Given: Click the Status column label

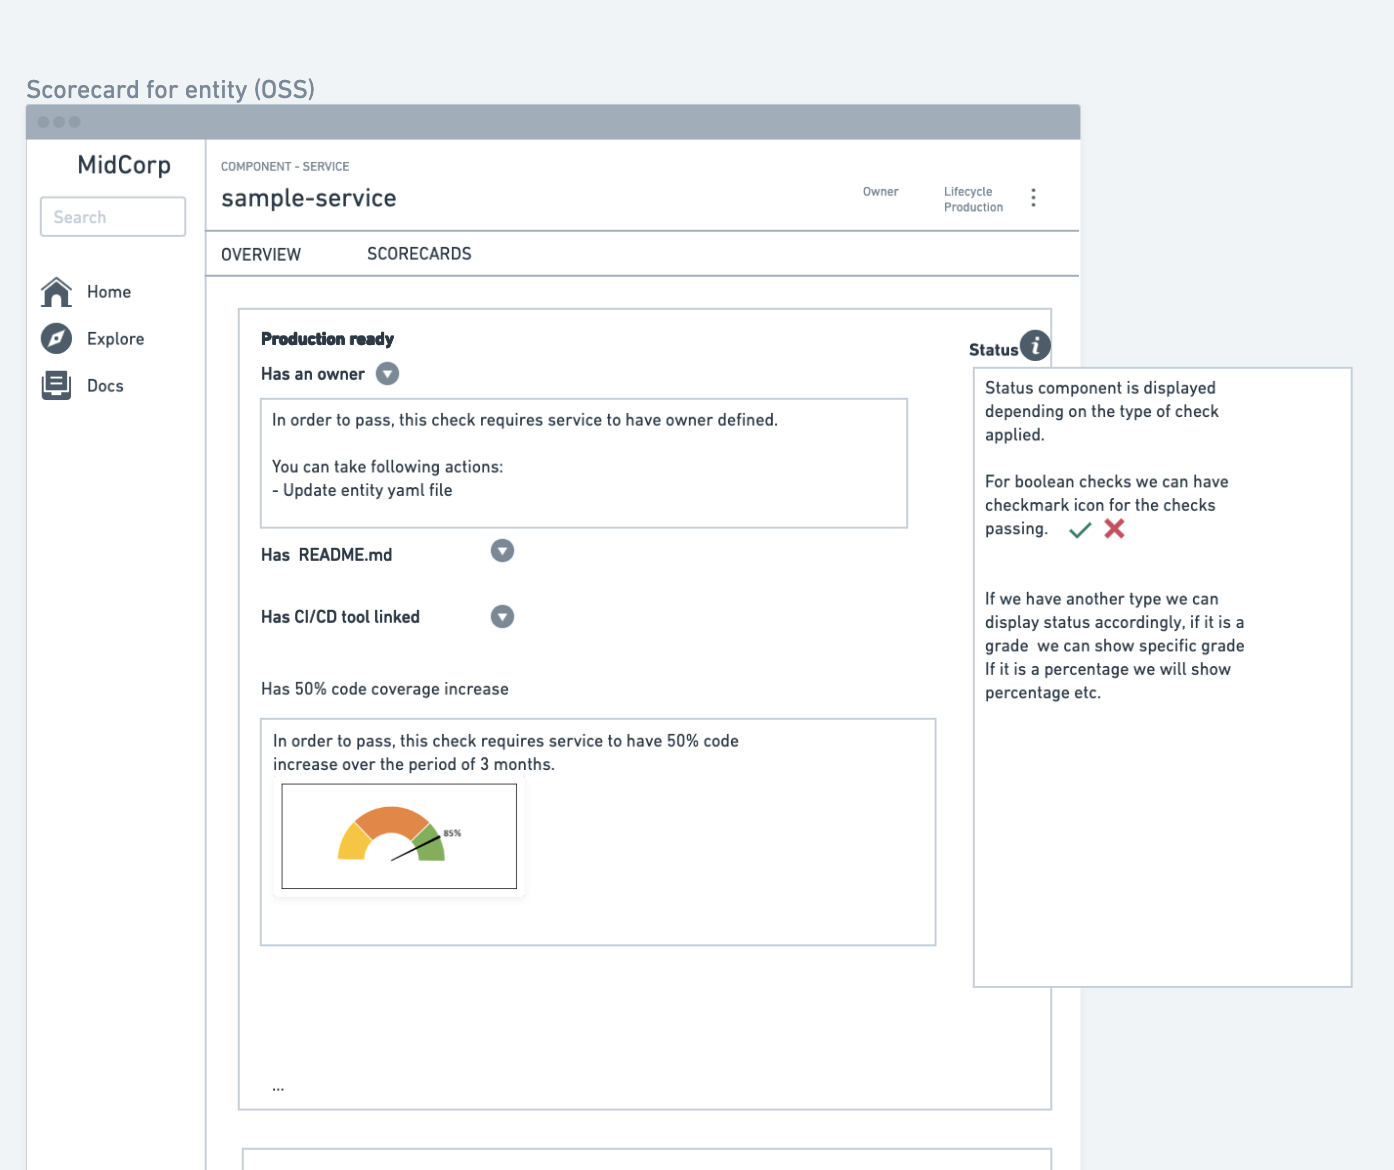Looking at the screenshot, I should tap(993, 350).
